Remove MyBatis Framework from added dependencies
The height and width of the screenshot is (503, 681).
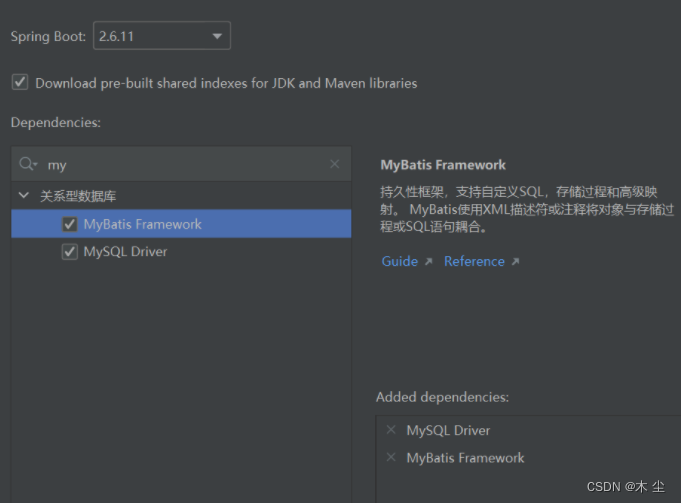[391, 457]
